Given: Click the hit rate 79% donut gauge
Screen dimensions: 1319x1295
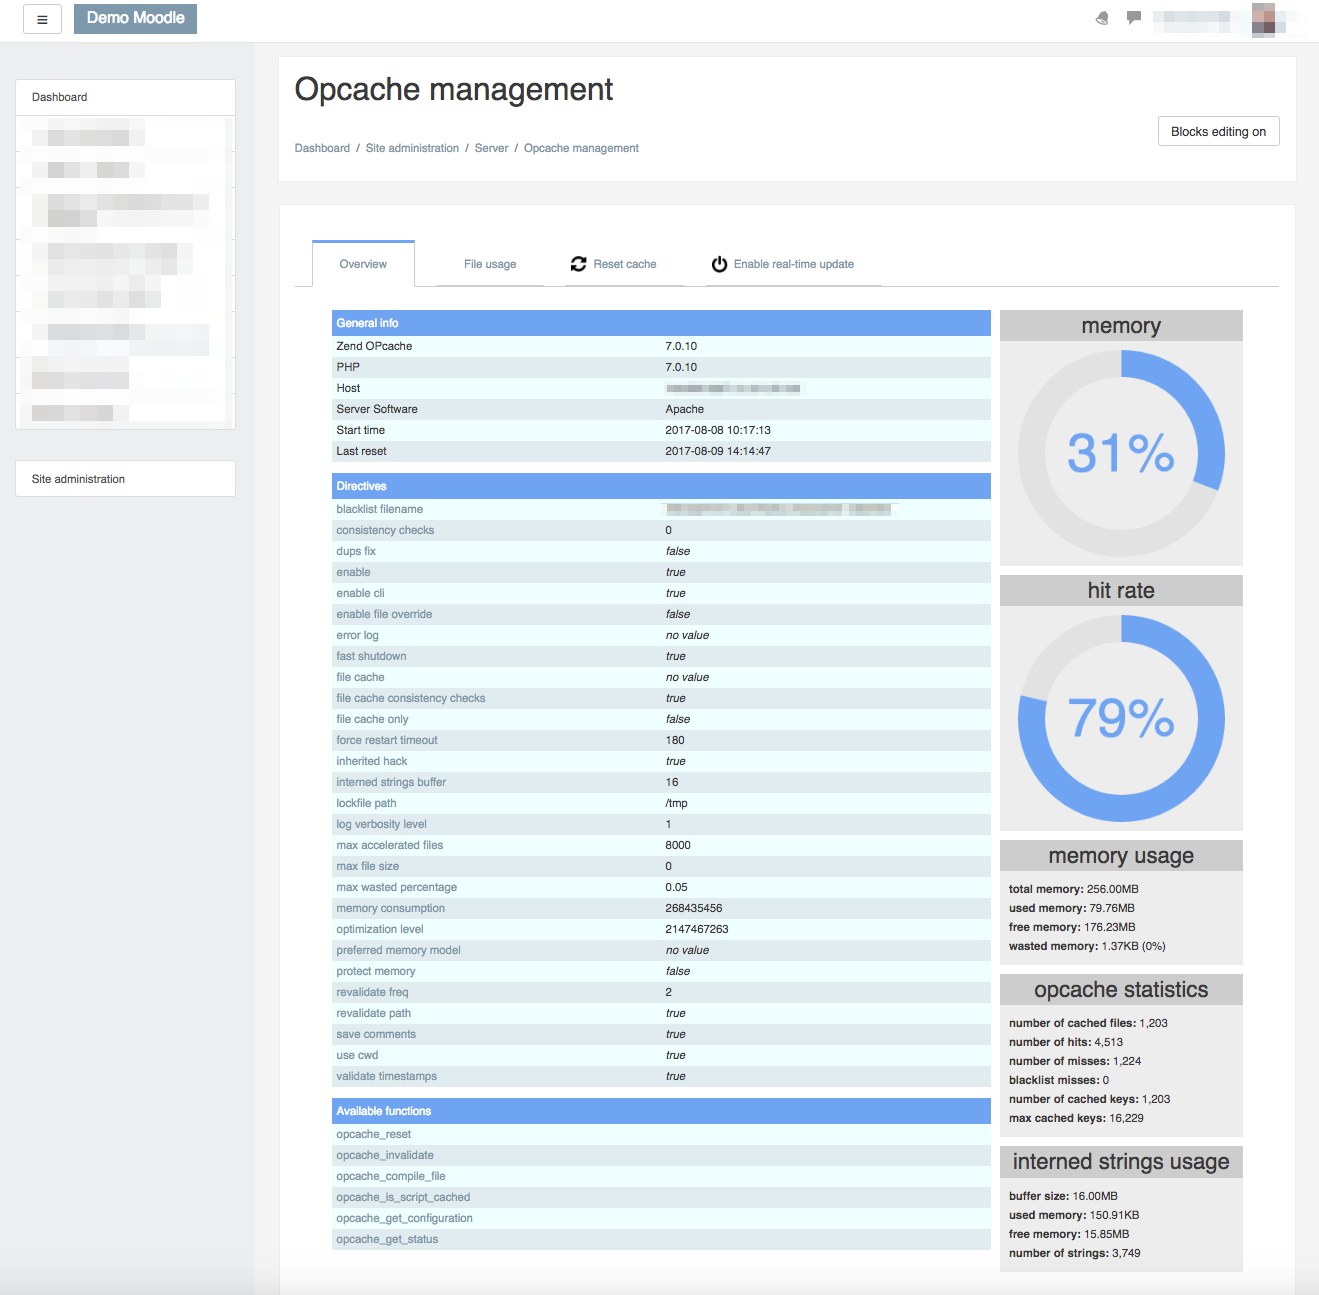Looking at the screenshot, I should 1121,718.
